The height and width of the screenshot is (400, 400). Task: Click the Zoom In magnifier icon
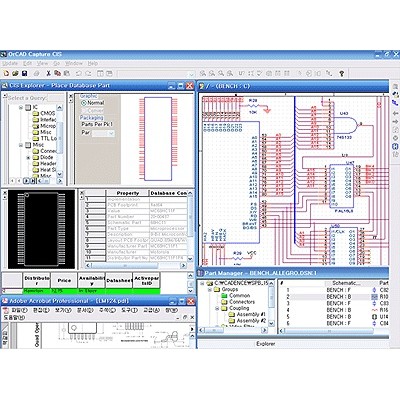tap(202, 73)
